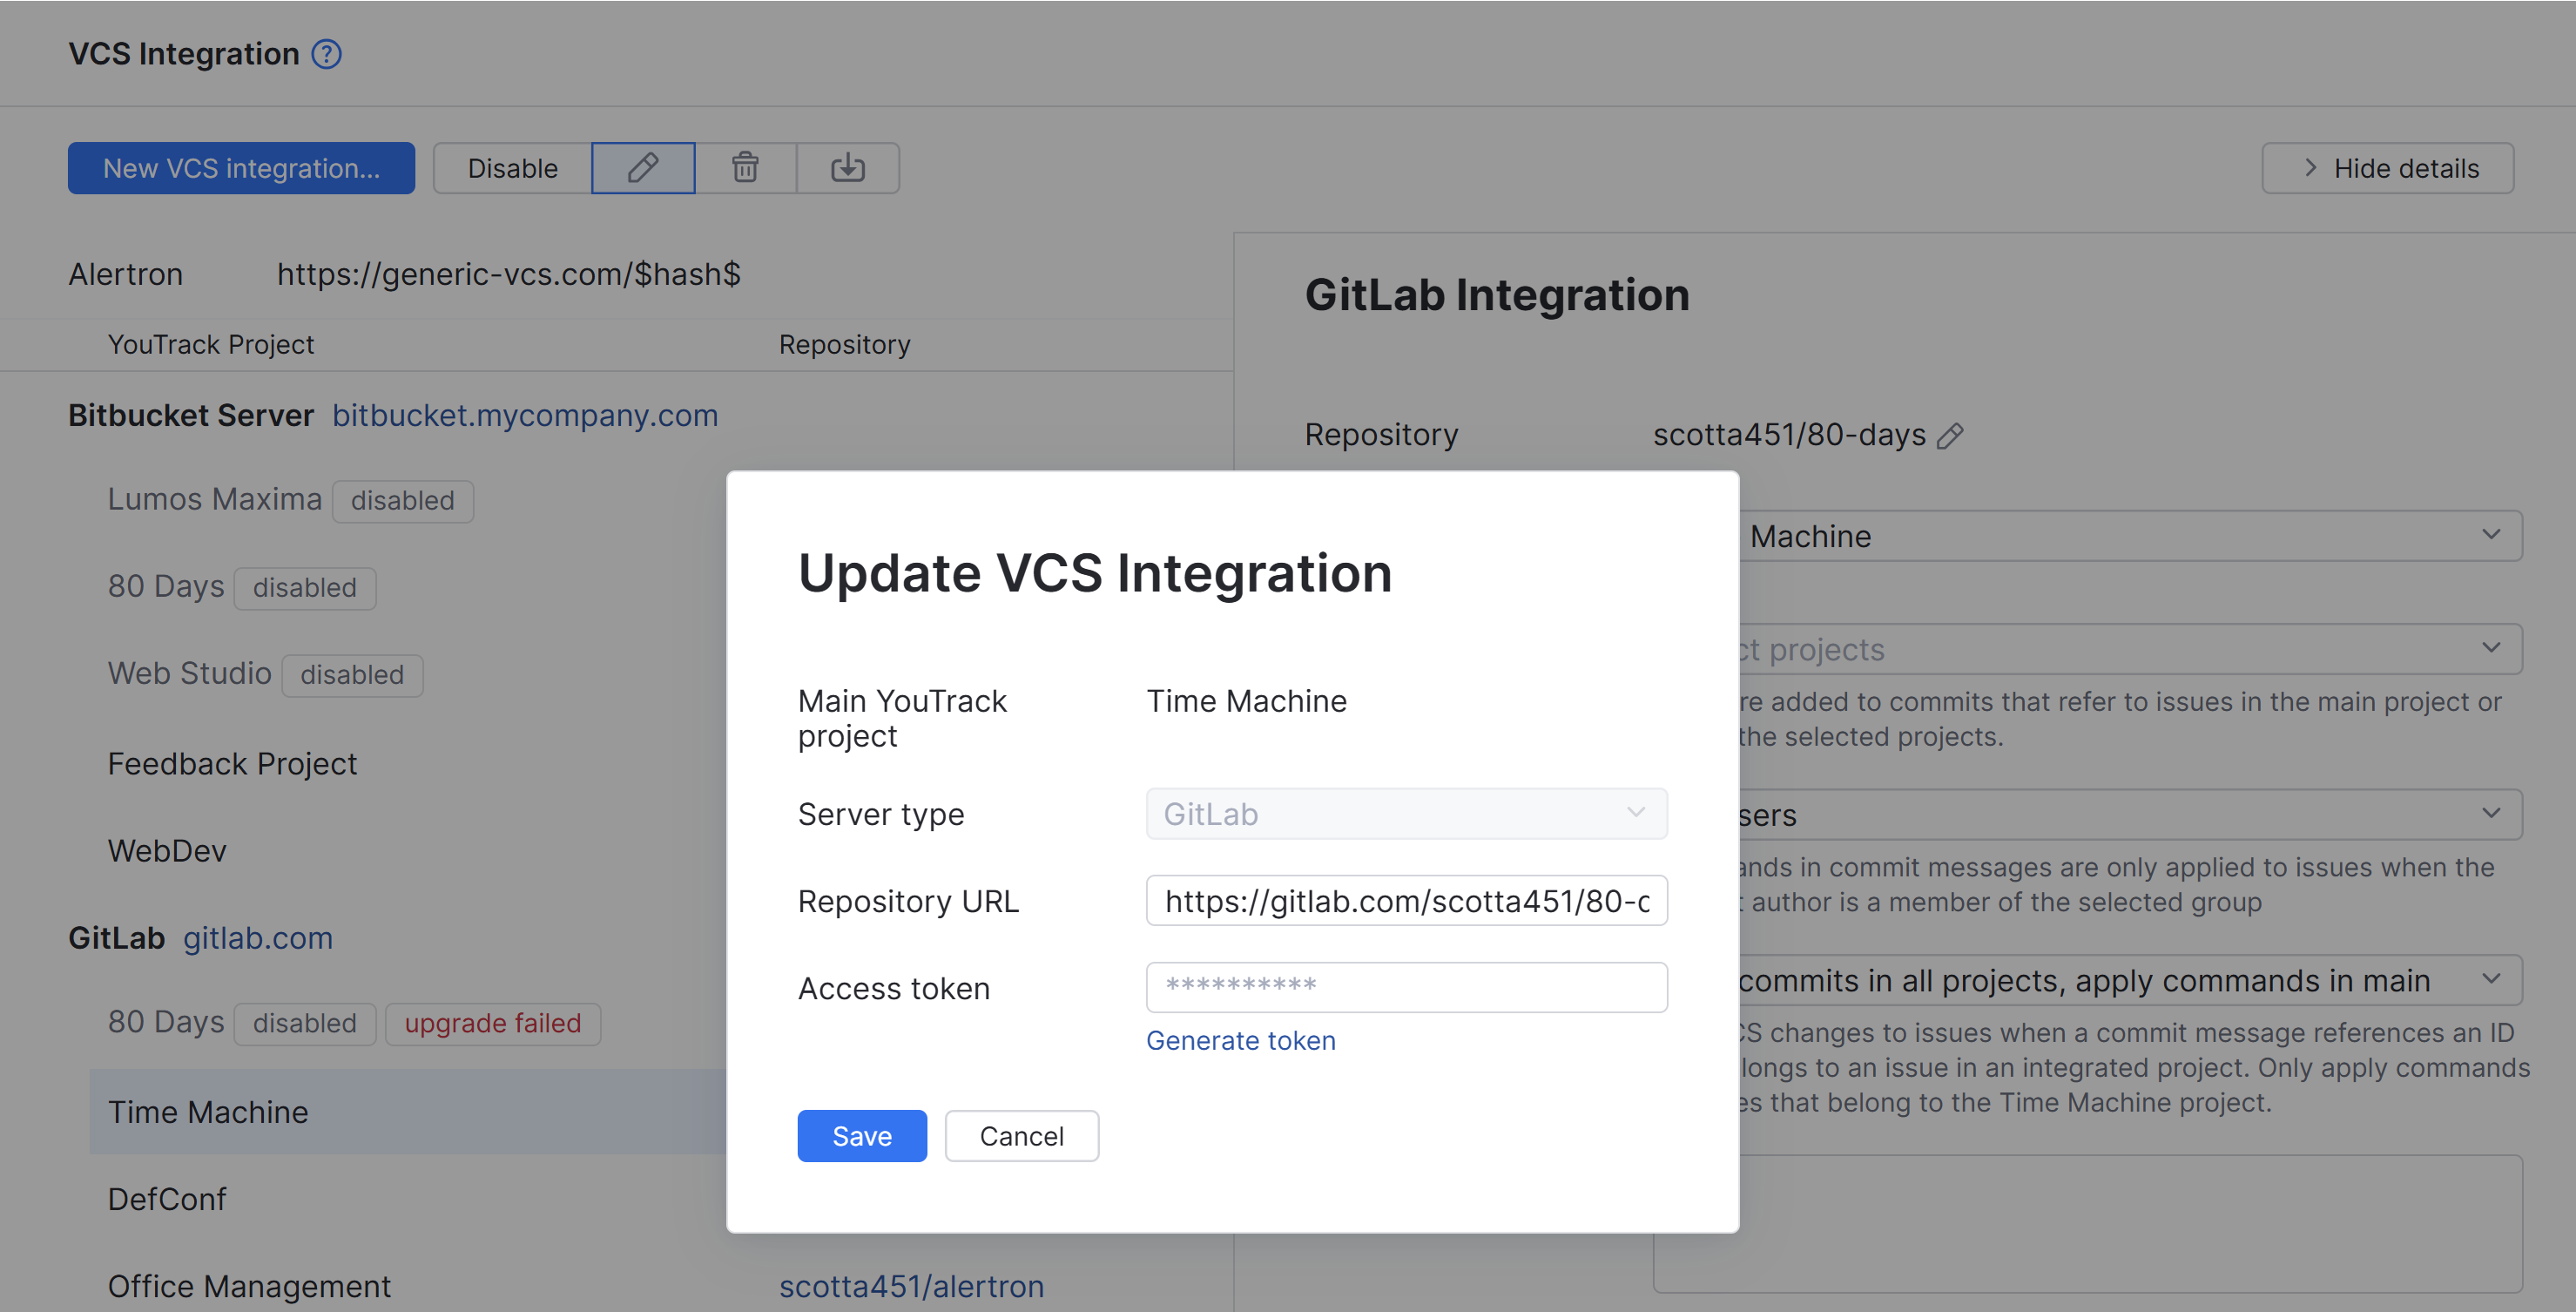Click the New VCS integration button
The width and height of the screenshot is (2576, 1312).
click(241, 168)
